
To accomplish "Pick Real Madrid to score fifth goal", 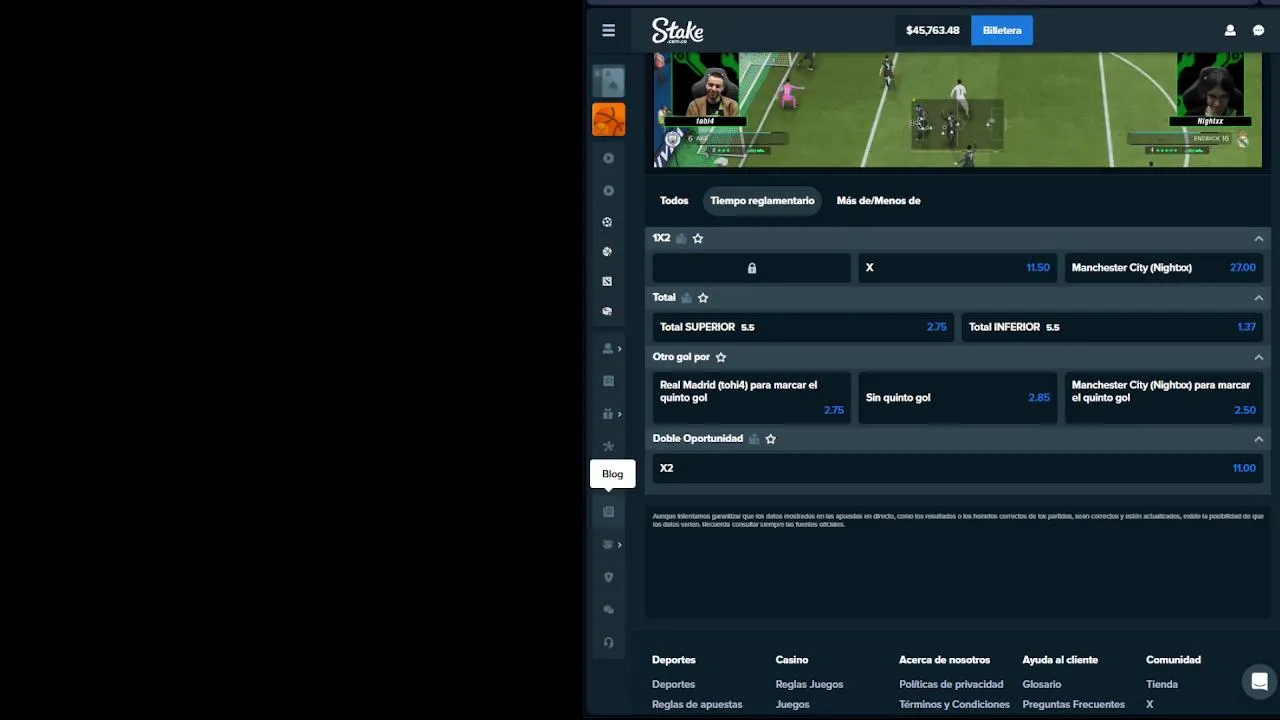I will tap(751, 397).
